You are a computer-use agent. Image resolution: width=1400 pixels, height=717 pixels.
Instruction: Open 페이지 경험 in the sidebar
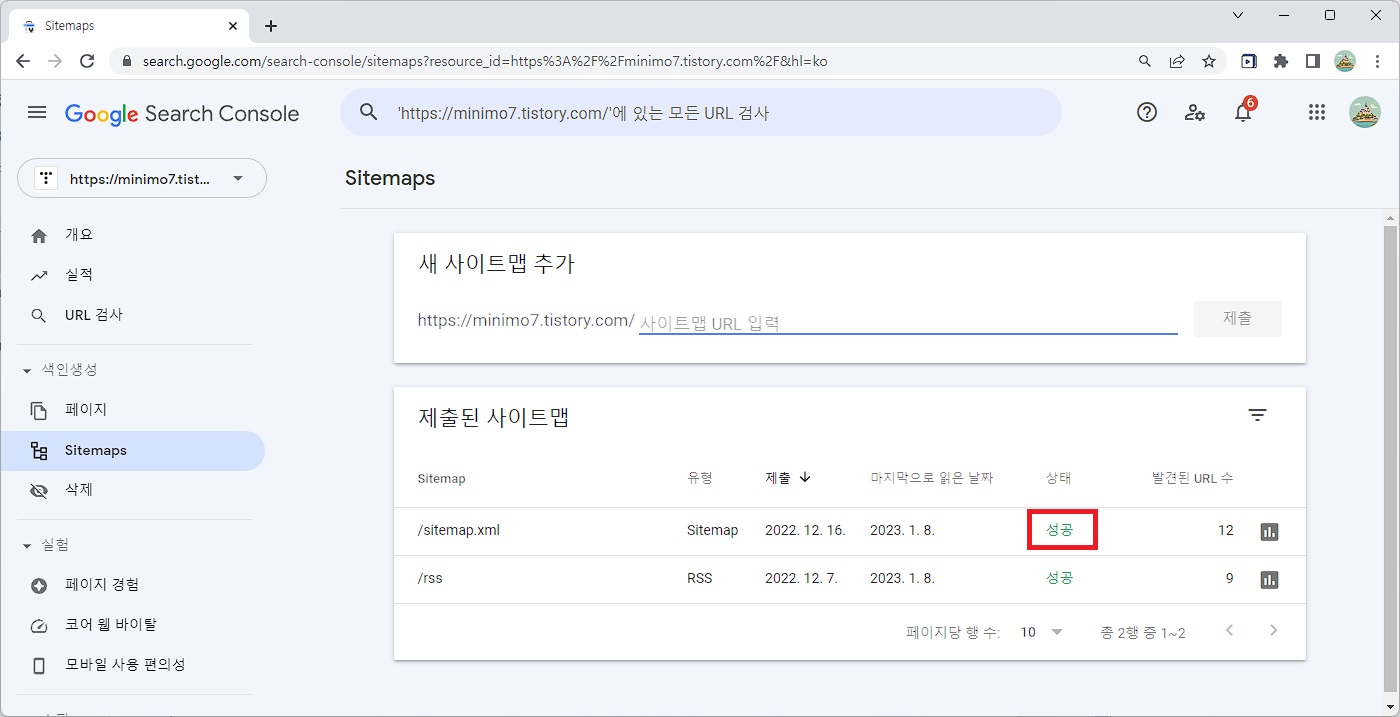[x=133, y=585]
